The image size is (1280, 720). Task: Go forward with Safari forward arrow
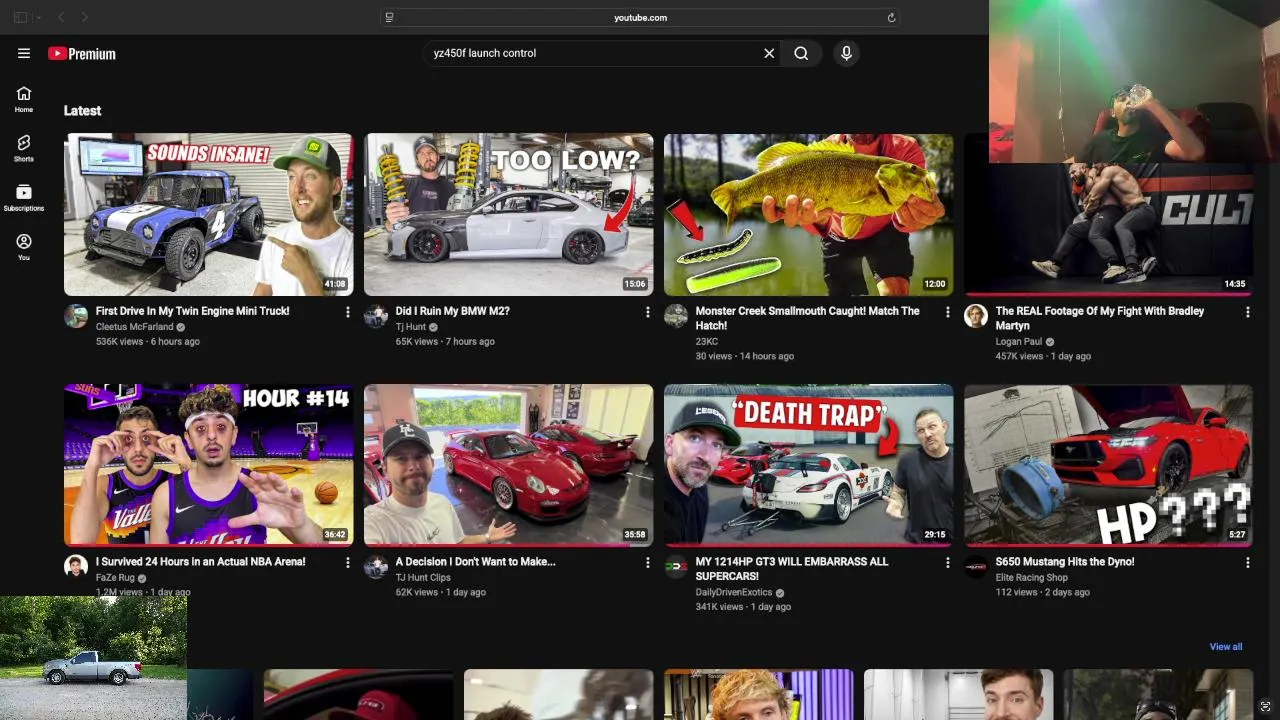[84, 17]
